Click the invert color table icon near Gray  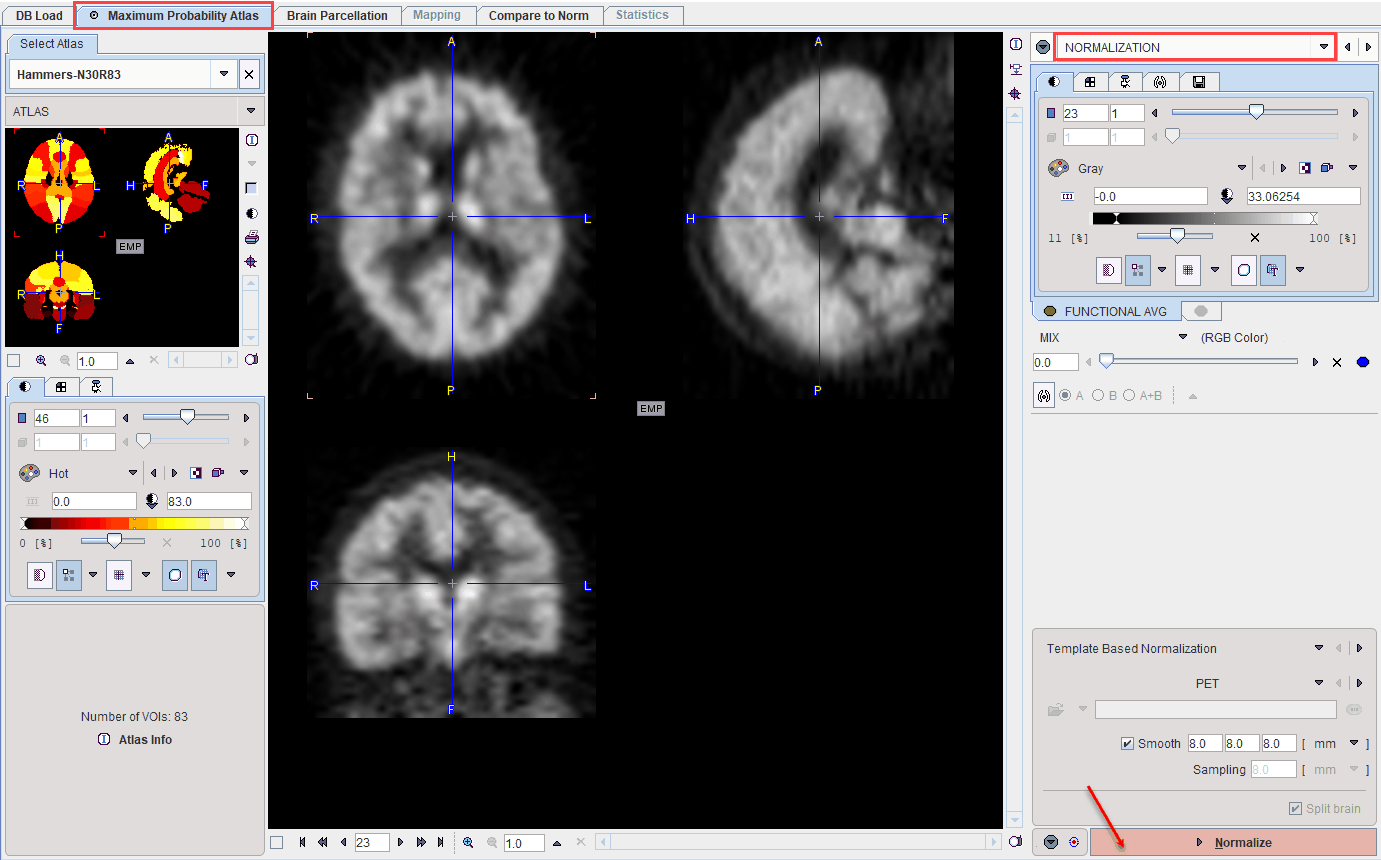(1305, 168)
